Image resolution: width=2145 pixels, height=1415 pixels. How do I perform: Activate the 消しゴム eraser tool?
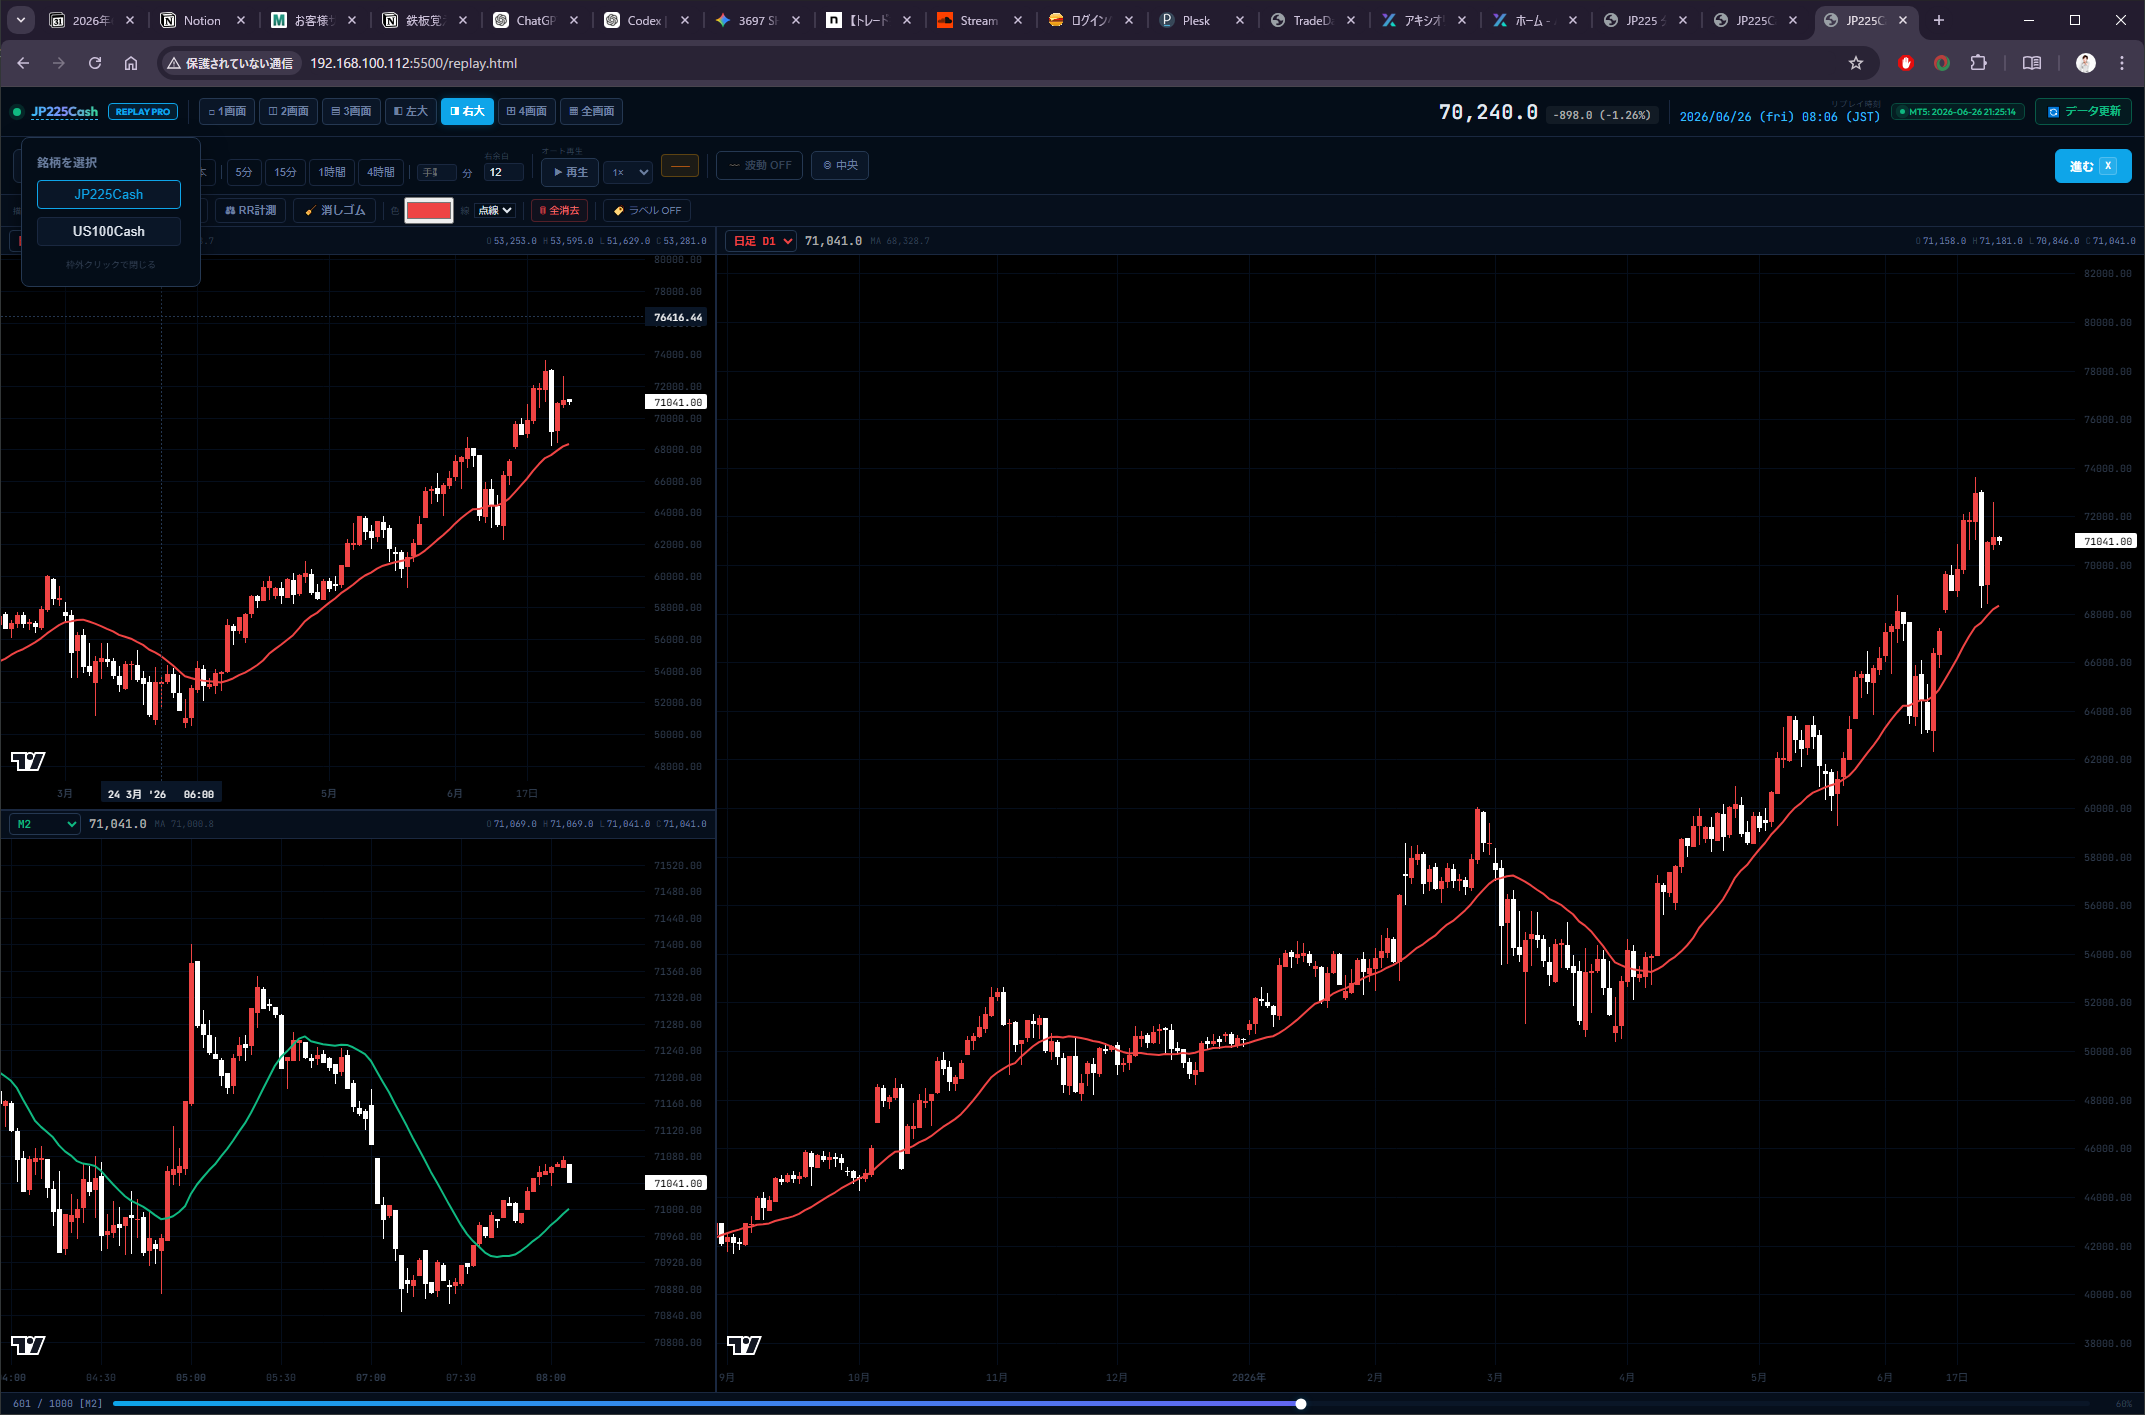point(335,210)
